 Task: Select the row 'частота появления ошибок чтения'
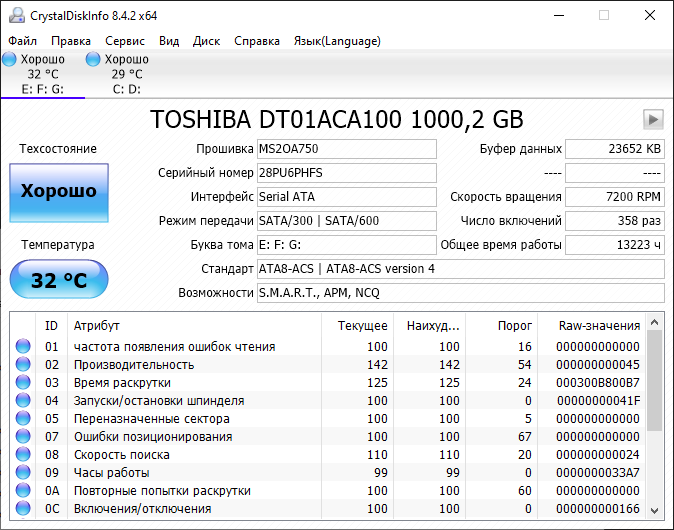tap(328, 346)
